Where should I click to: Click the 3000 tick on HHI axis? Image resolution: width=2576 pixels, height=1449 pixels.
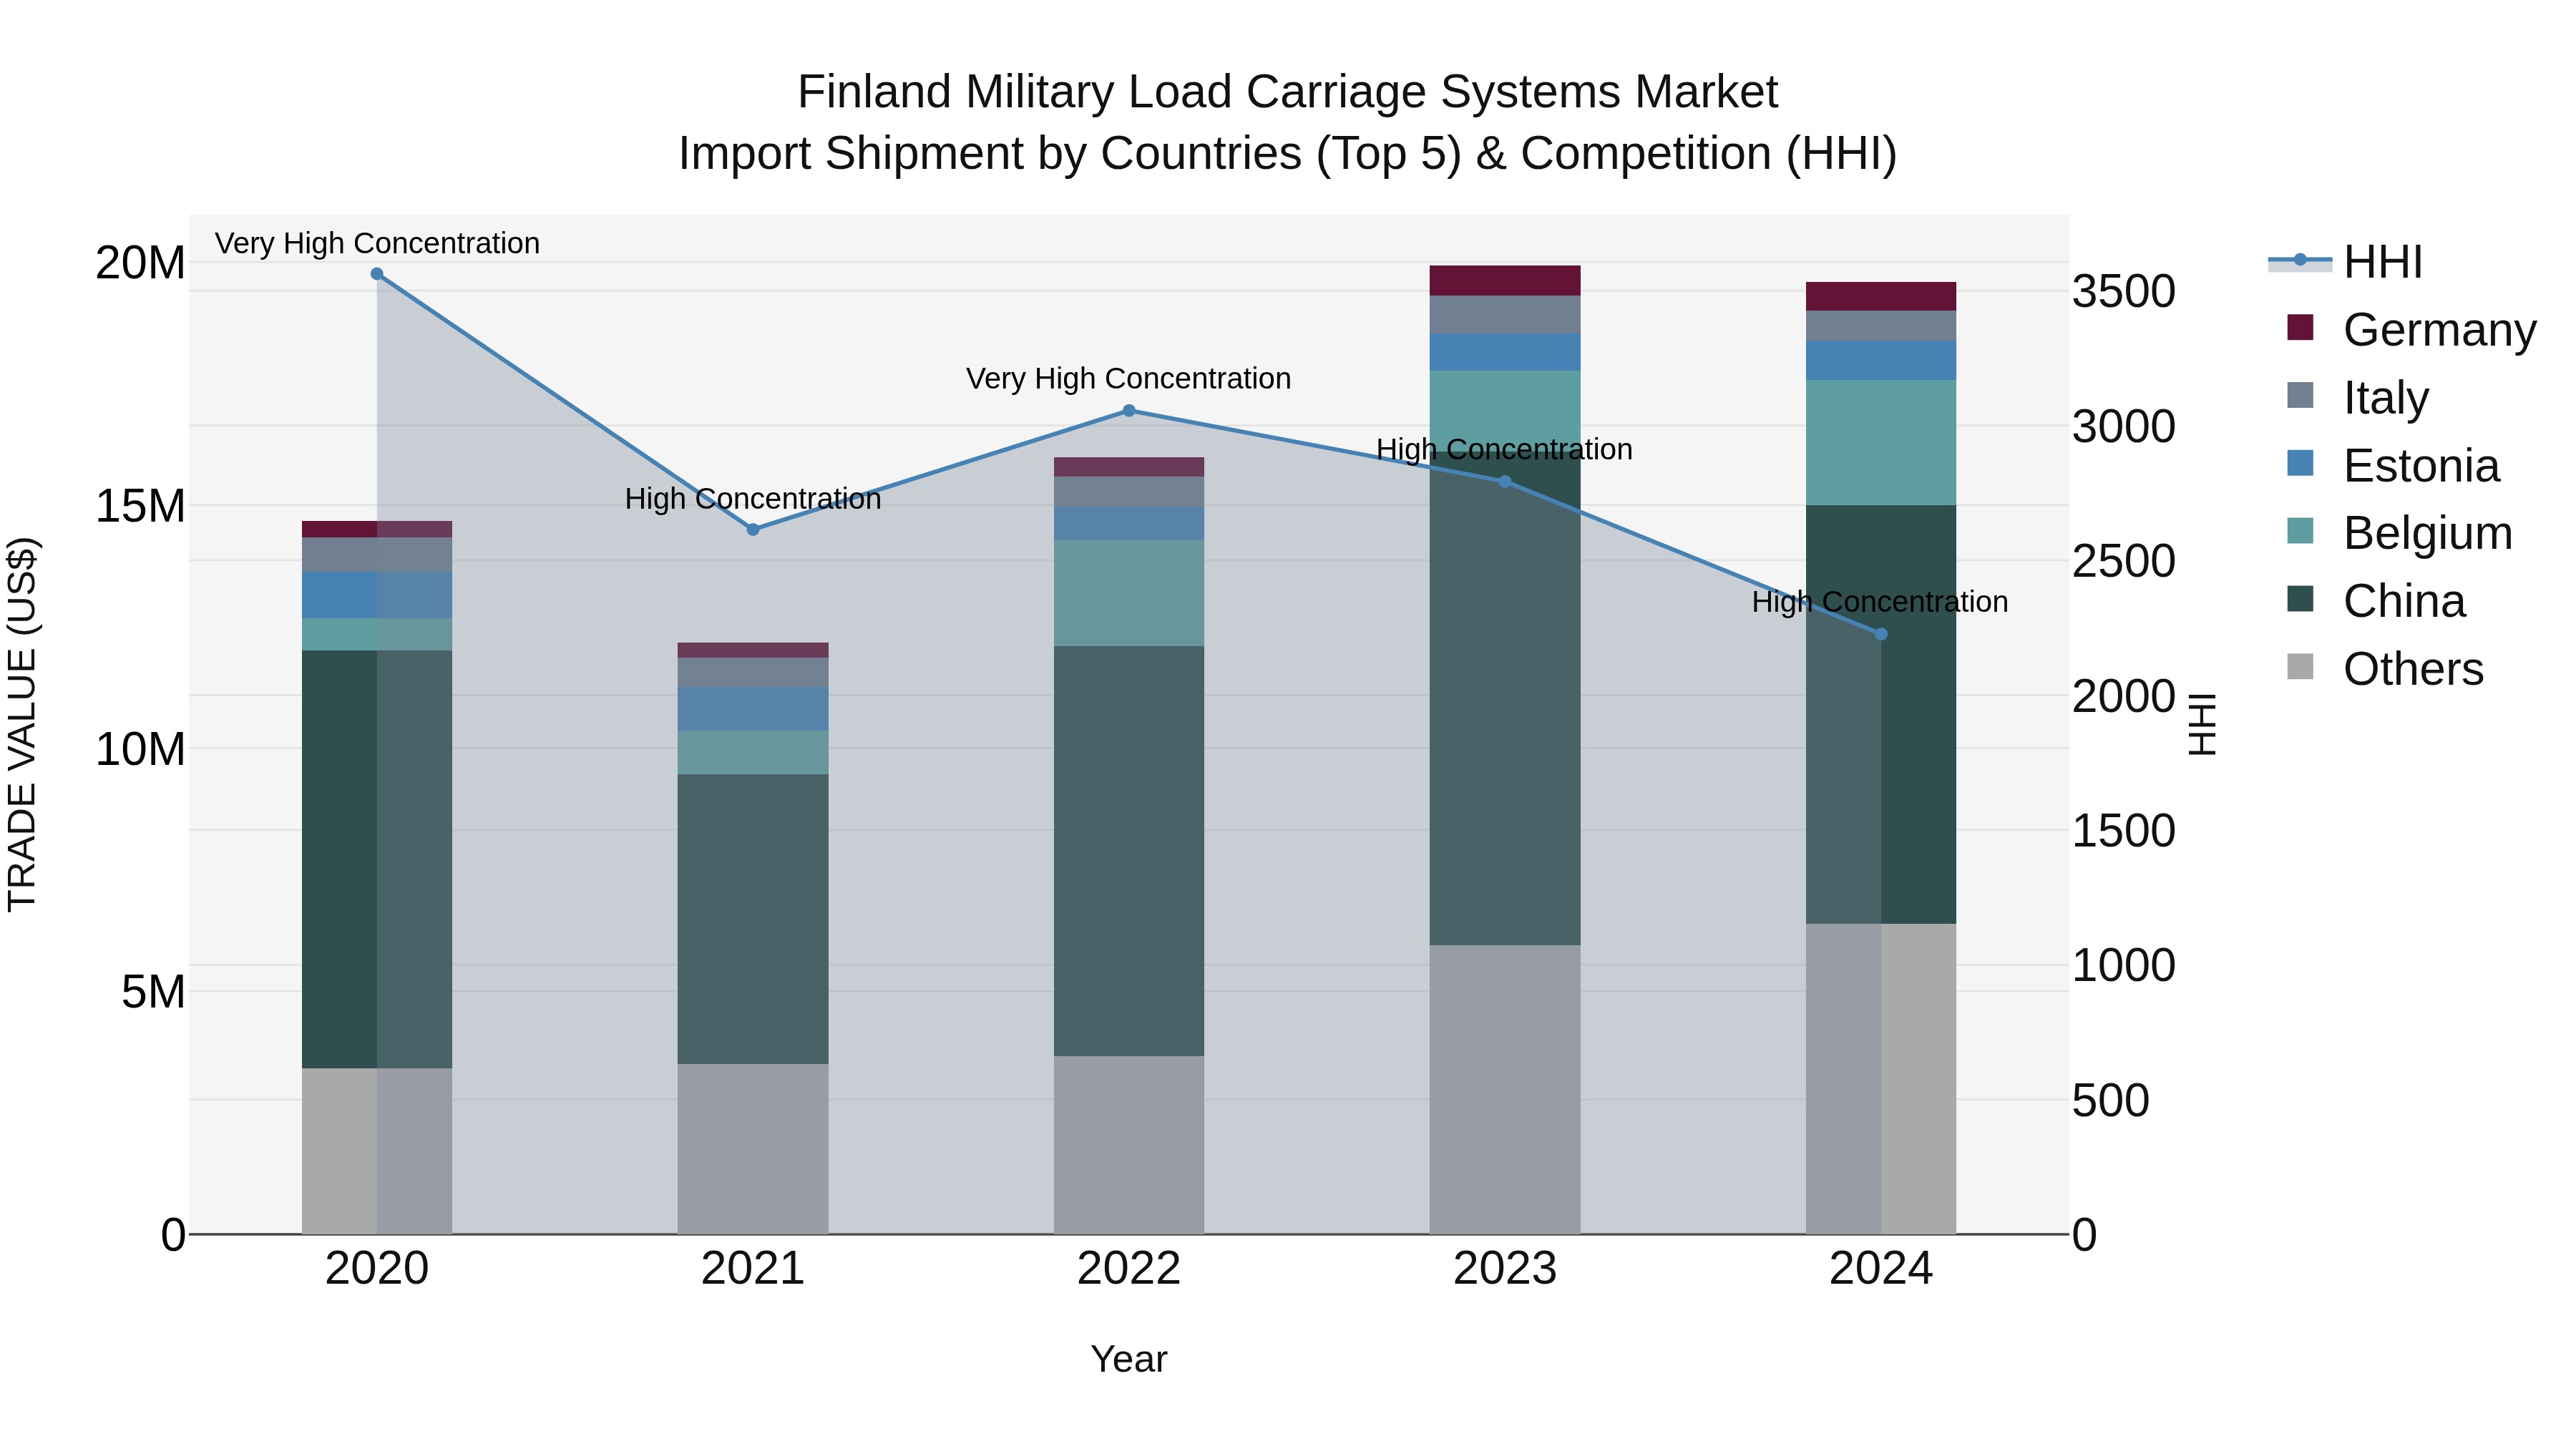pyautogui.click(x=2123, y=427)
